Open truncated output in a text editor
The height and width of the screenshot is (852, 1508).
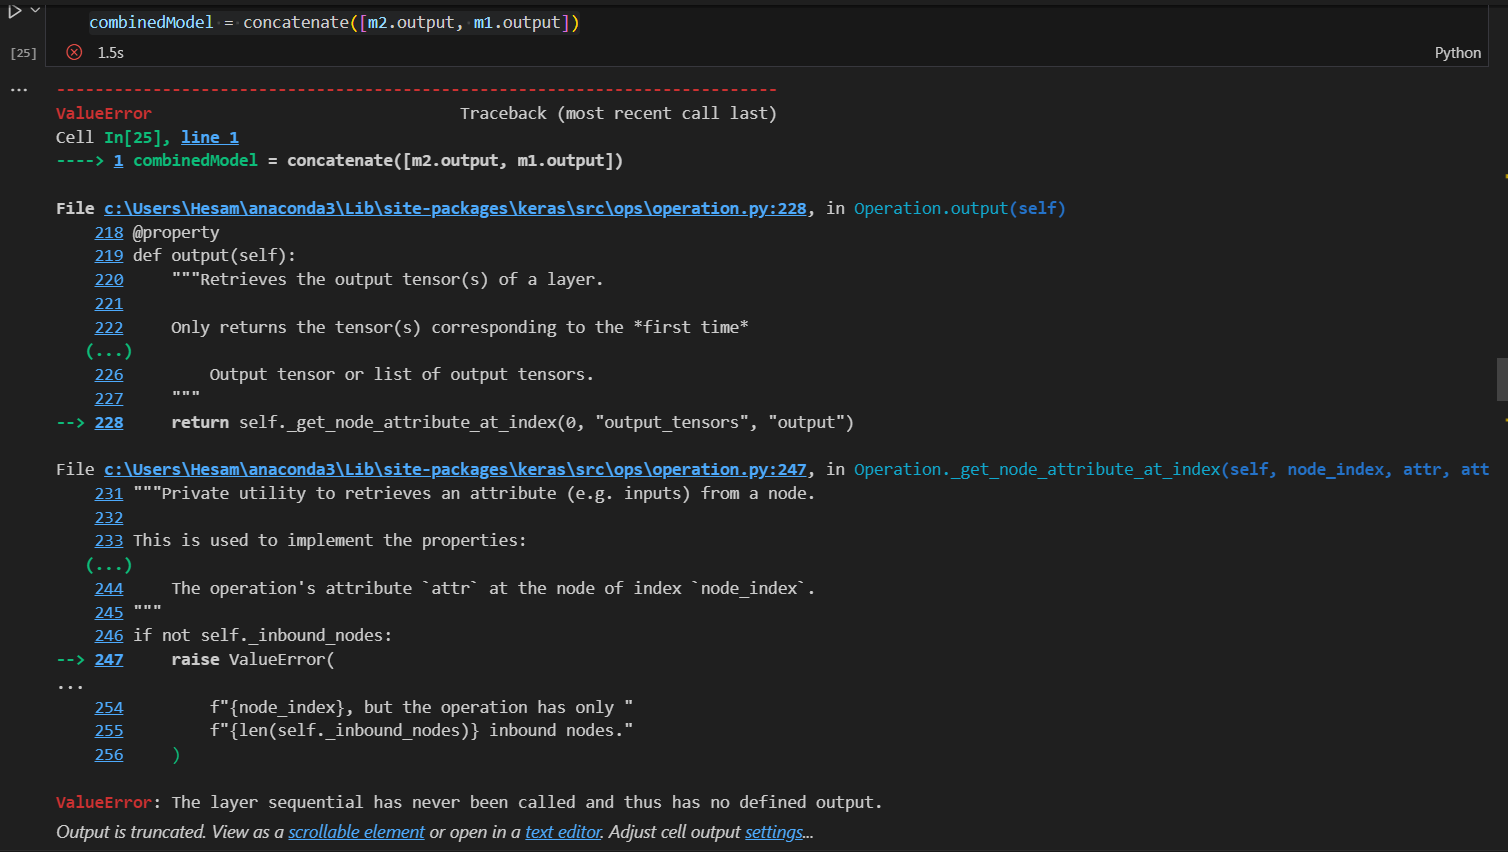563,832
